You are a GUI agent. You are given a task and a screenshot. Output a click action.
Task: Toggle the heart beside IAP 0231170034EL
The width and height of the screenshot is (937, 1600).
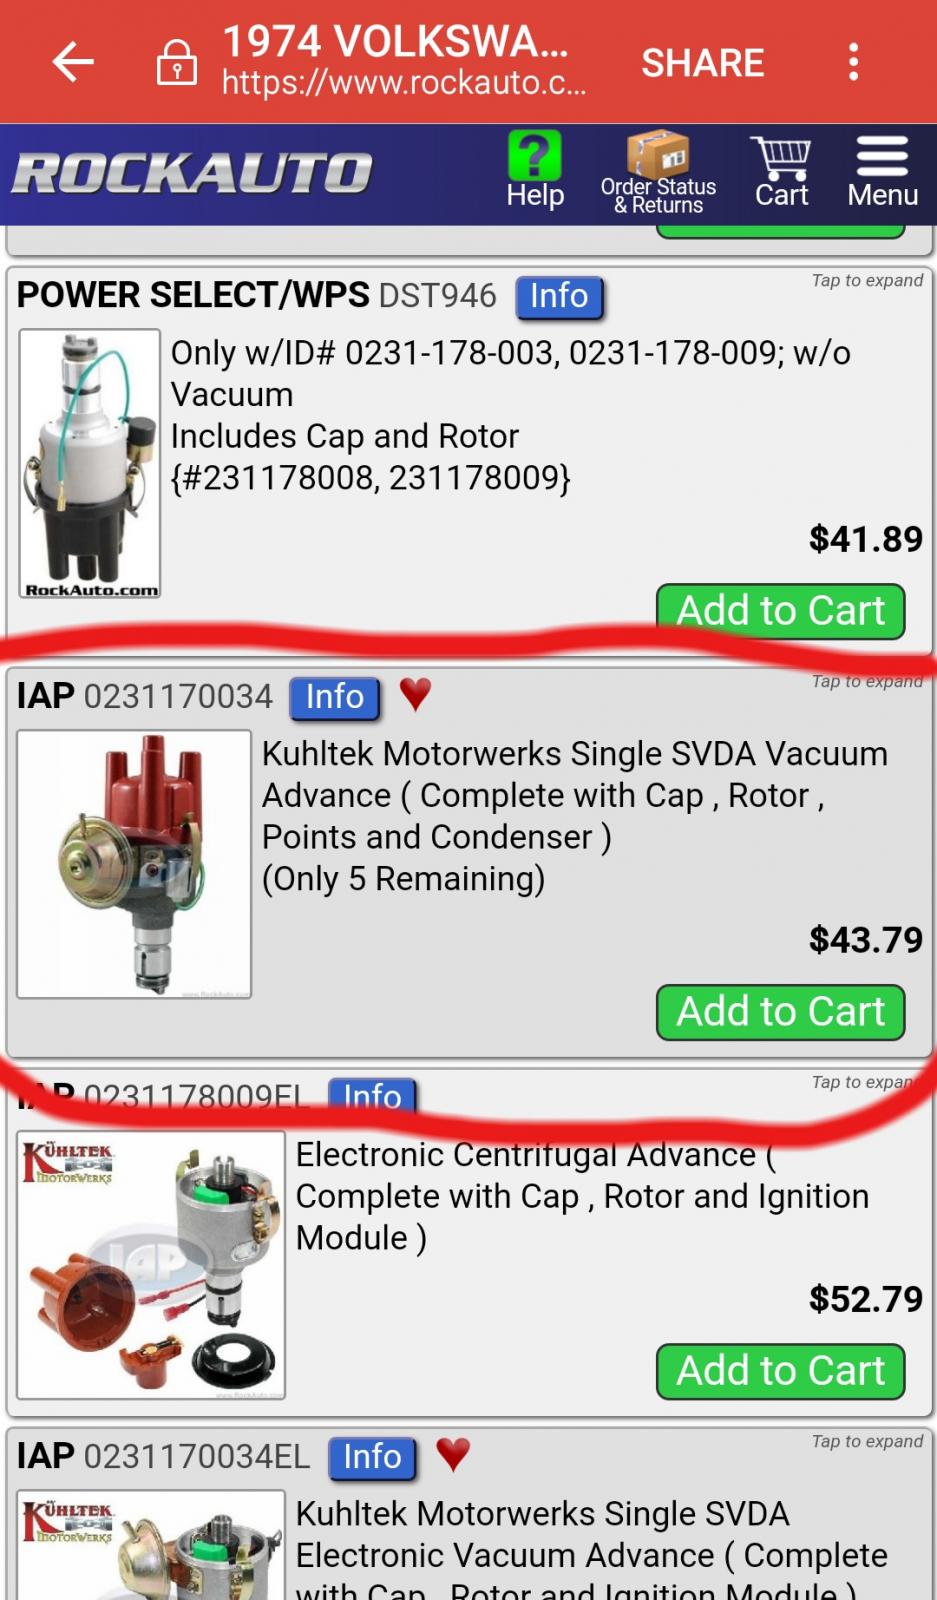pos(453,1454)
